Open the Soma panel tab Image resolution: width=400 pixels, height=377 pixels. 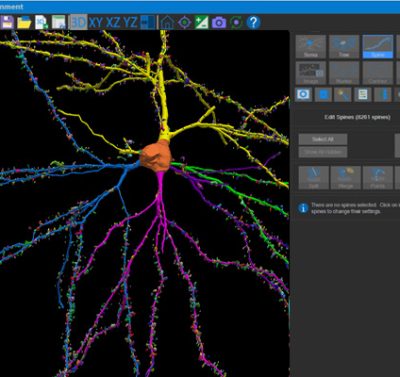311,47
